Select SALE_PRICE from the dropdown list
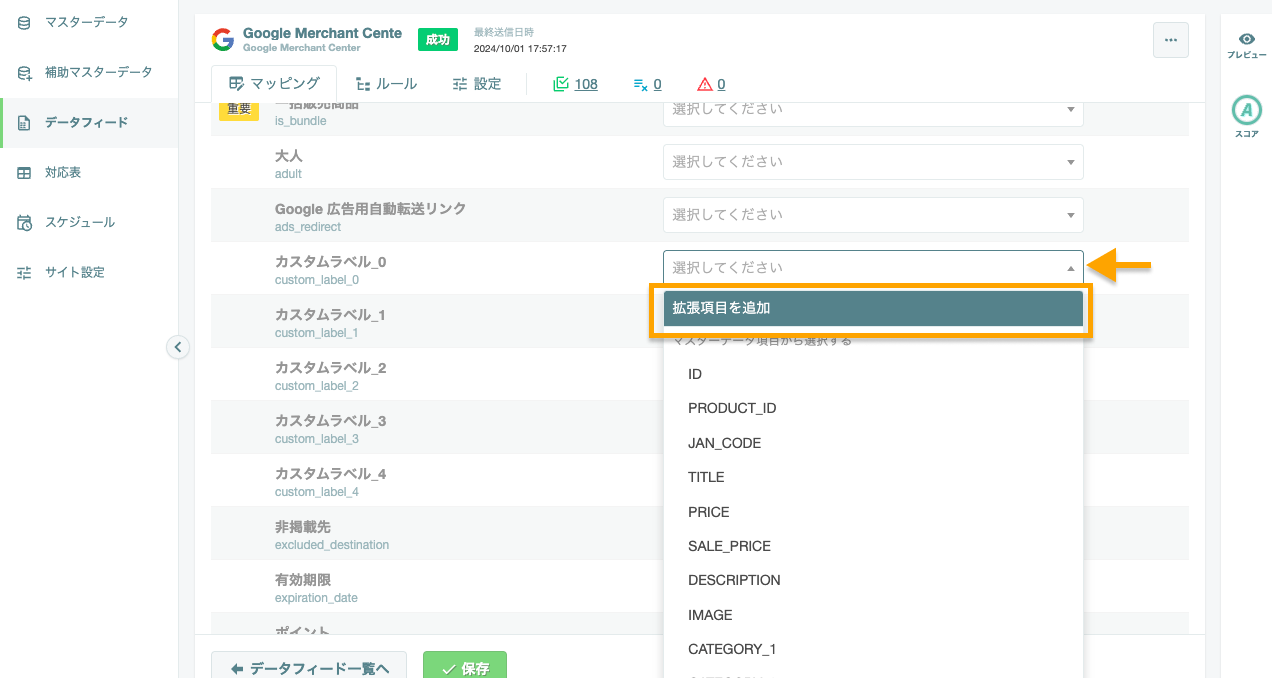This screenshot has width=1272, height=678. (x=873, y=546)
